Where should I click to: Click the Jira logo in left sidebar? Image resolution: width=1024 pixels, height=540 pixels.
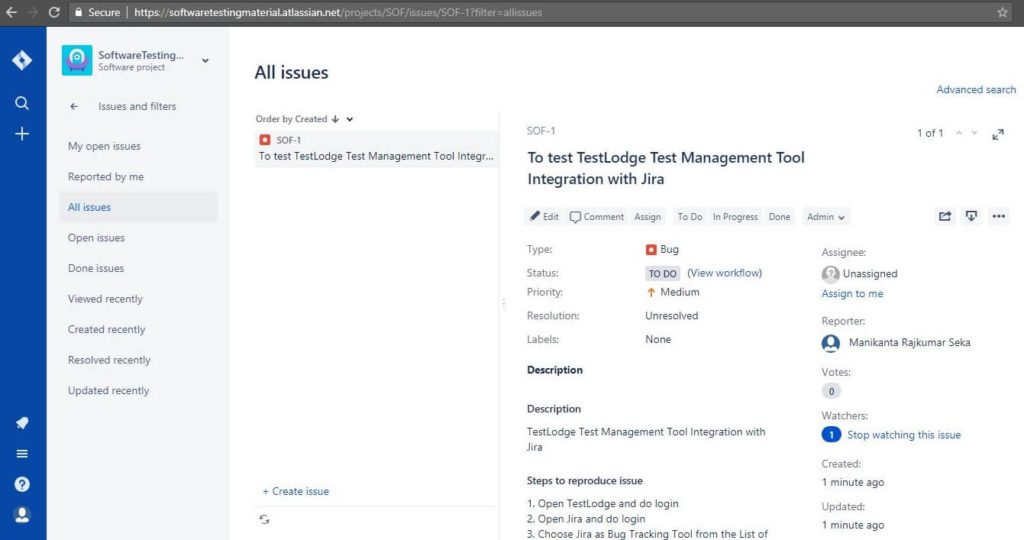pyautogui.click(x=22, y=60)
